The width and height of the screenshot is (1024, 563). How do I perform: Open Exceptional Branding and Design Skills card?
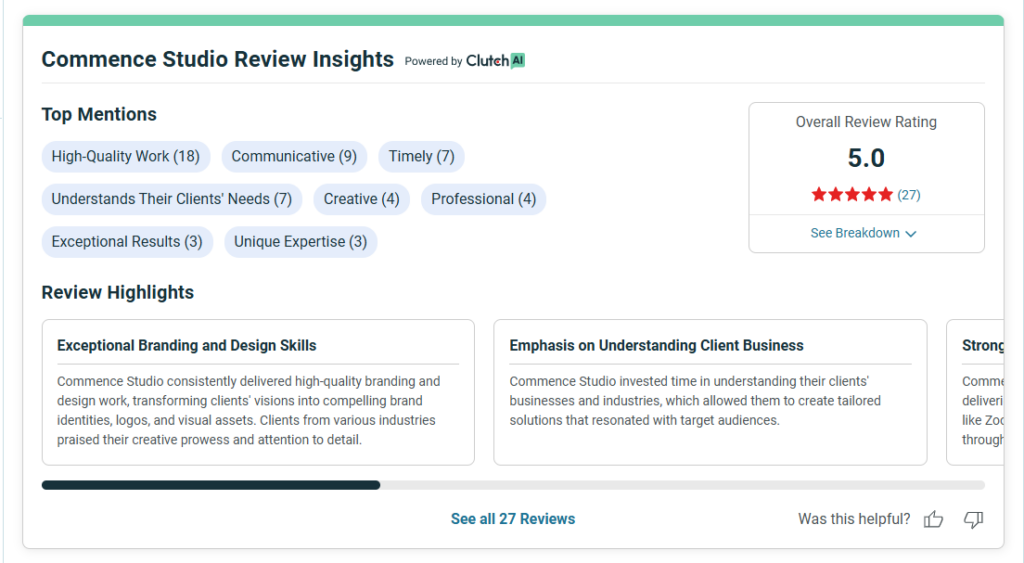pos(258,393)
